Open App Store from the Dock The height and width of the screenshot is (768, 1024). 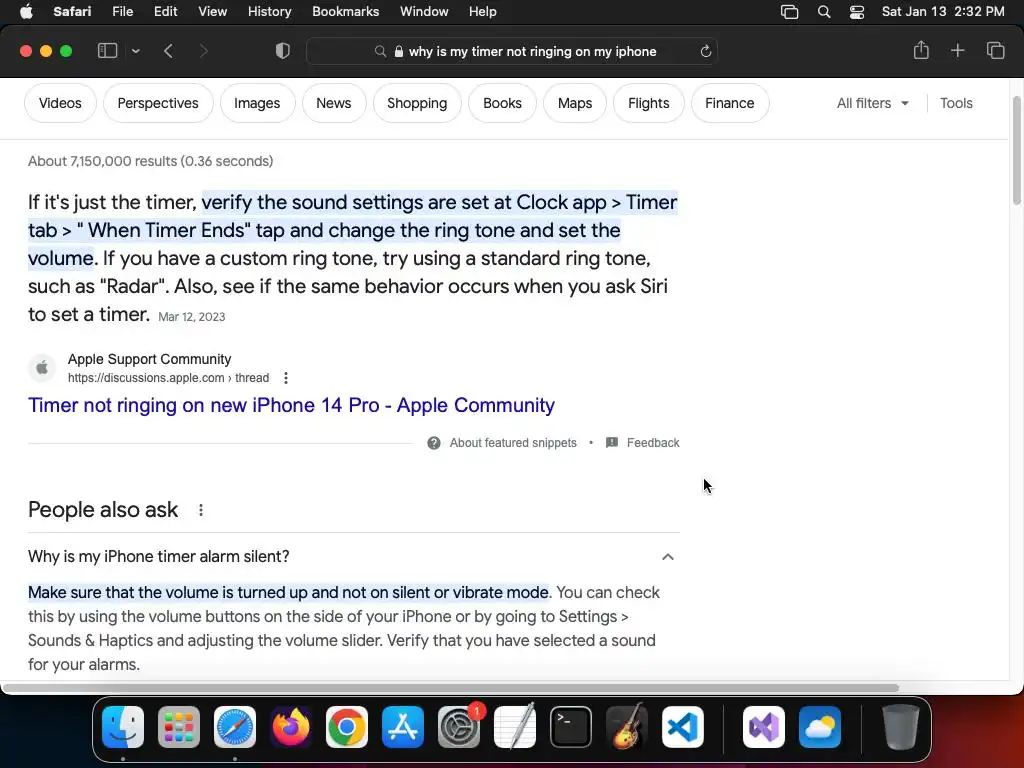[x=403, y=727]
